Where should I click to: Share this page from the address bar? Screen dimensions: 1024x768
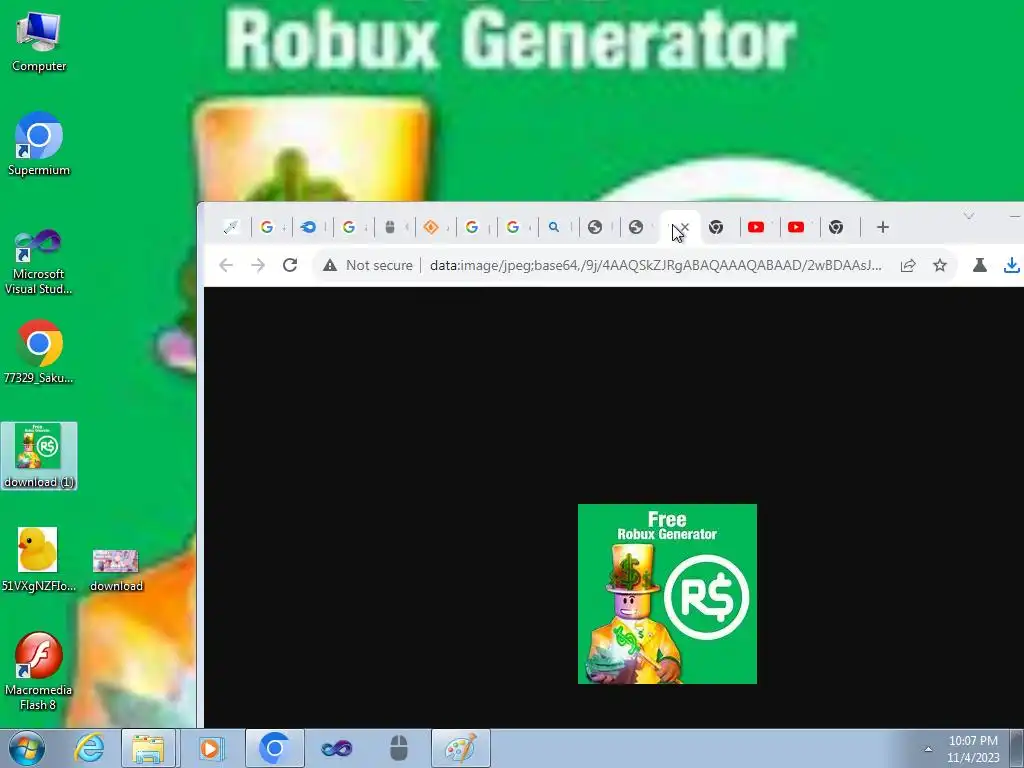(908, 265)
